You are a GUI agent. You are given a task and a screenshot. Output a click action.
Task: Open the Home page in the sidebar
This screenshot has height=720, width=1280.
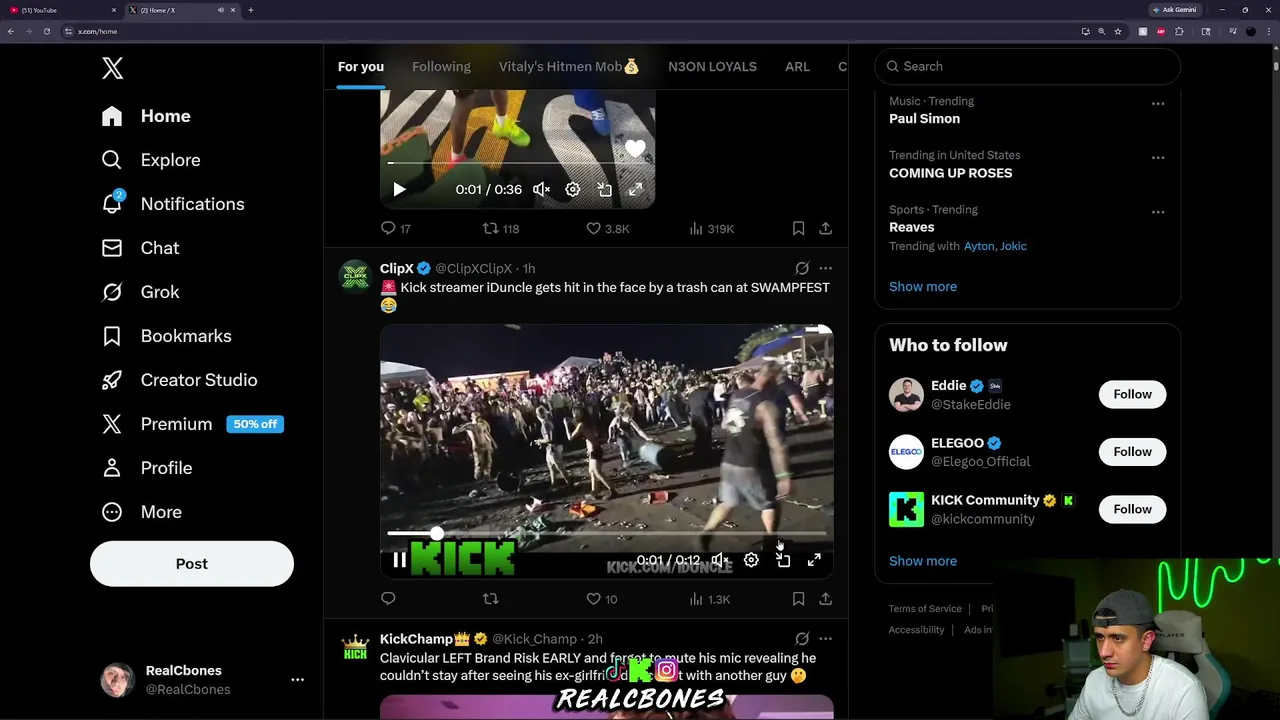pyautogui.click(x=146, y=116)
